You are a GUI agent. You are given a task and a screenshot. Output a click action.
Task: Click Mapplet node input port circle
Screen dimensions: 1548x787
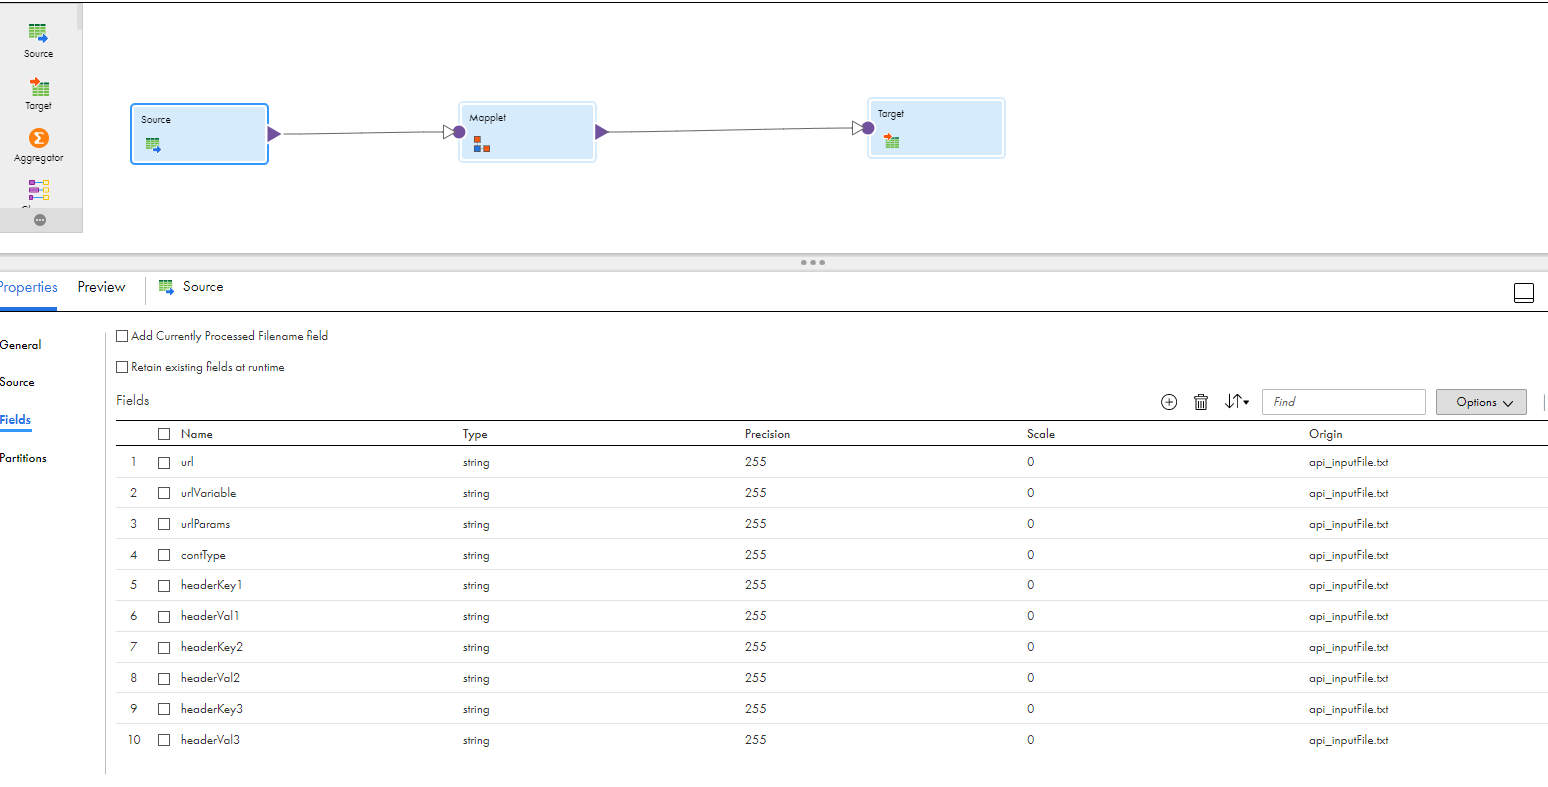459,132
